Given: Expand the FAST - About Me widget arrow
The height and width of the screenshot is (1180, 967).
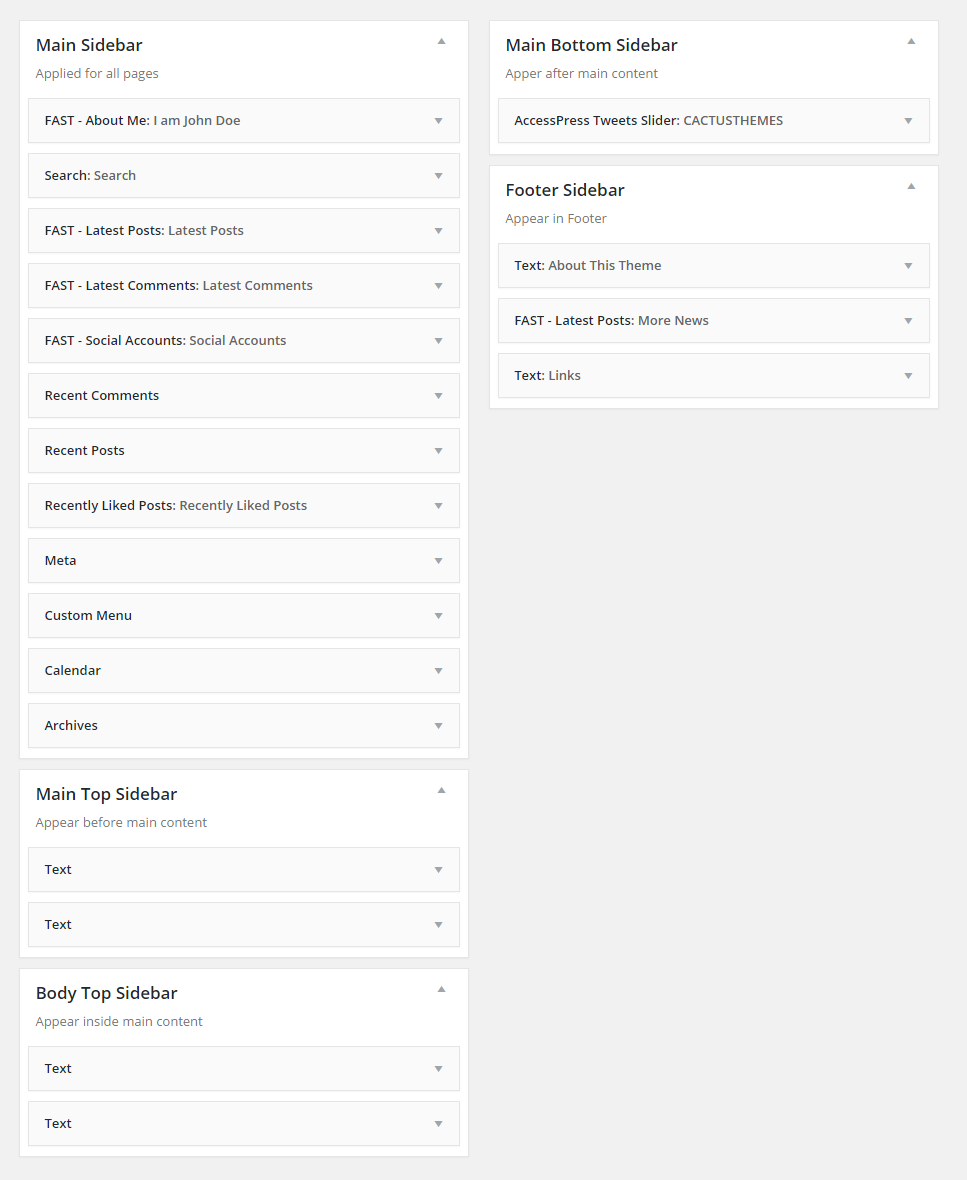Looking at the screenshot, I should coord(438,121).
